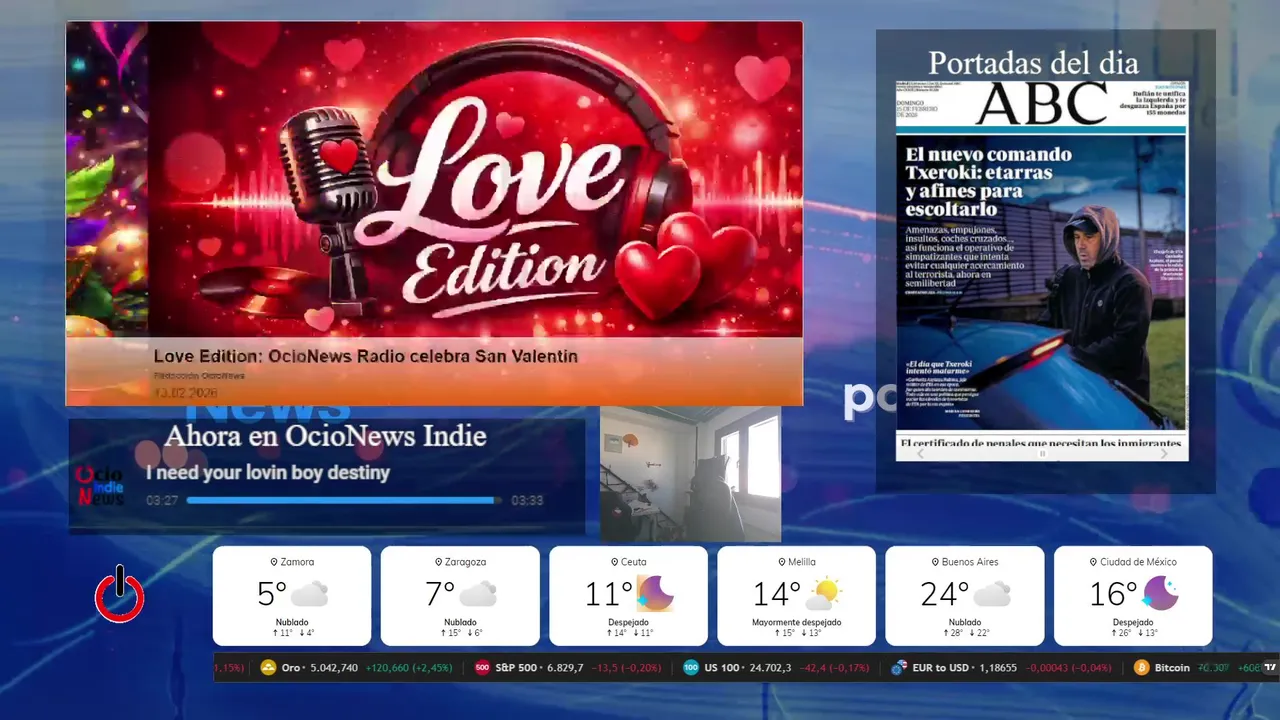
Task: Click the red power button icon
Action: tap(119, 595)
